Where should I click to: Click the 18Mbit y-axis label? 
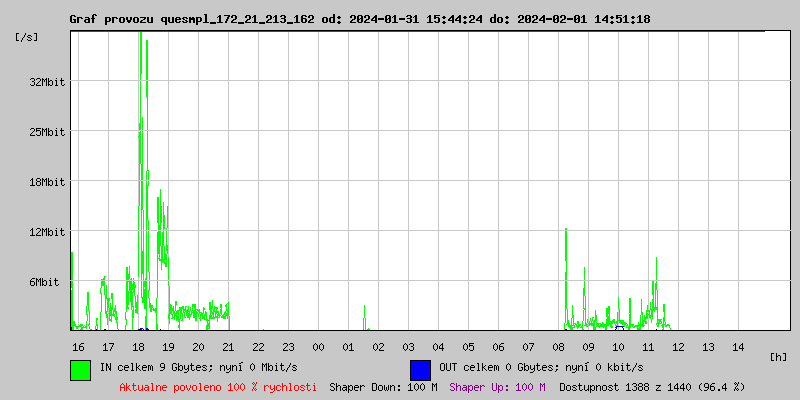pyautogui.click(x=47, y=182)
